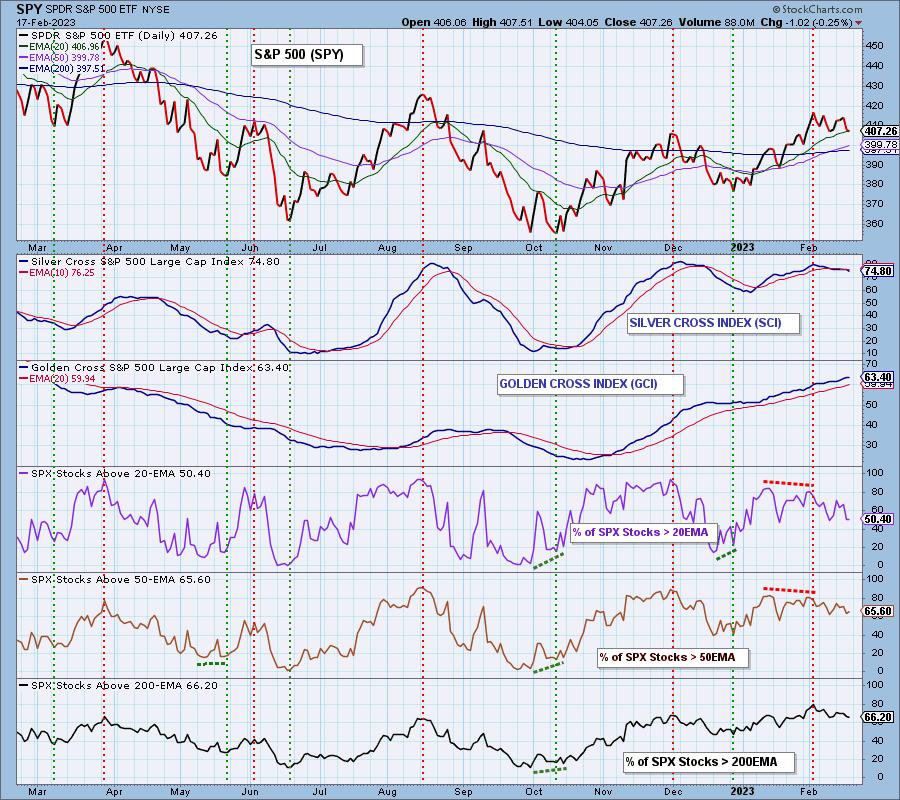Click the '% of SPX Stocks > 50EMA' annotation box
Viewport: 900px width, 800px height.
coord(673,658)
